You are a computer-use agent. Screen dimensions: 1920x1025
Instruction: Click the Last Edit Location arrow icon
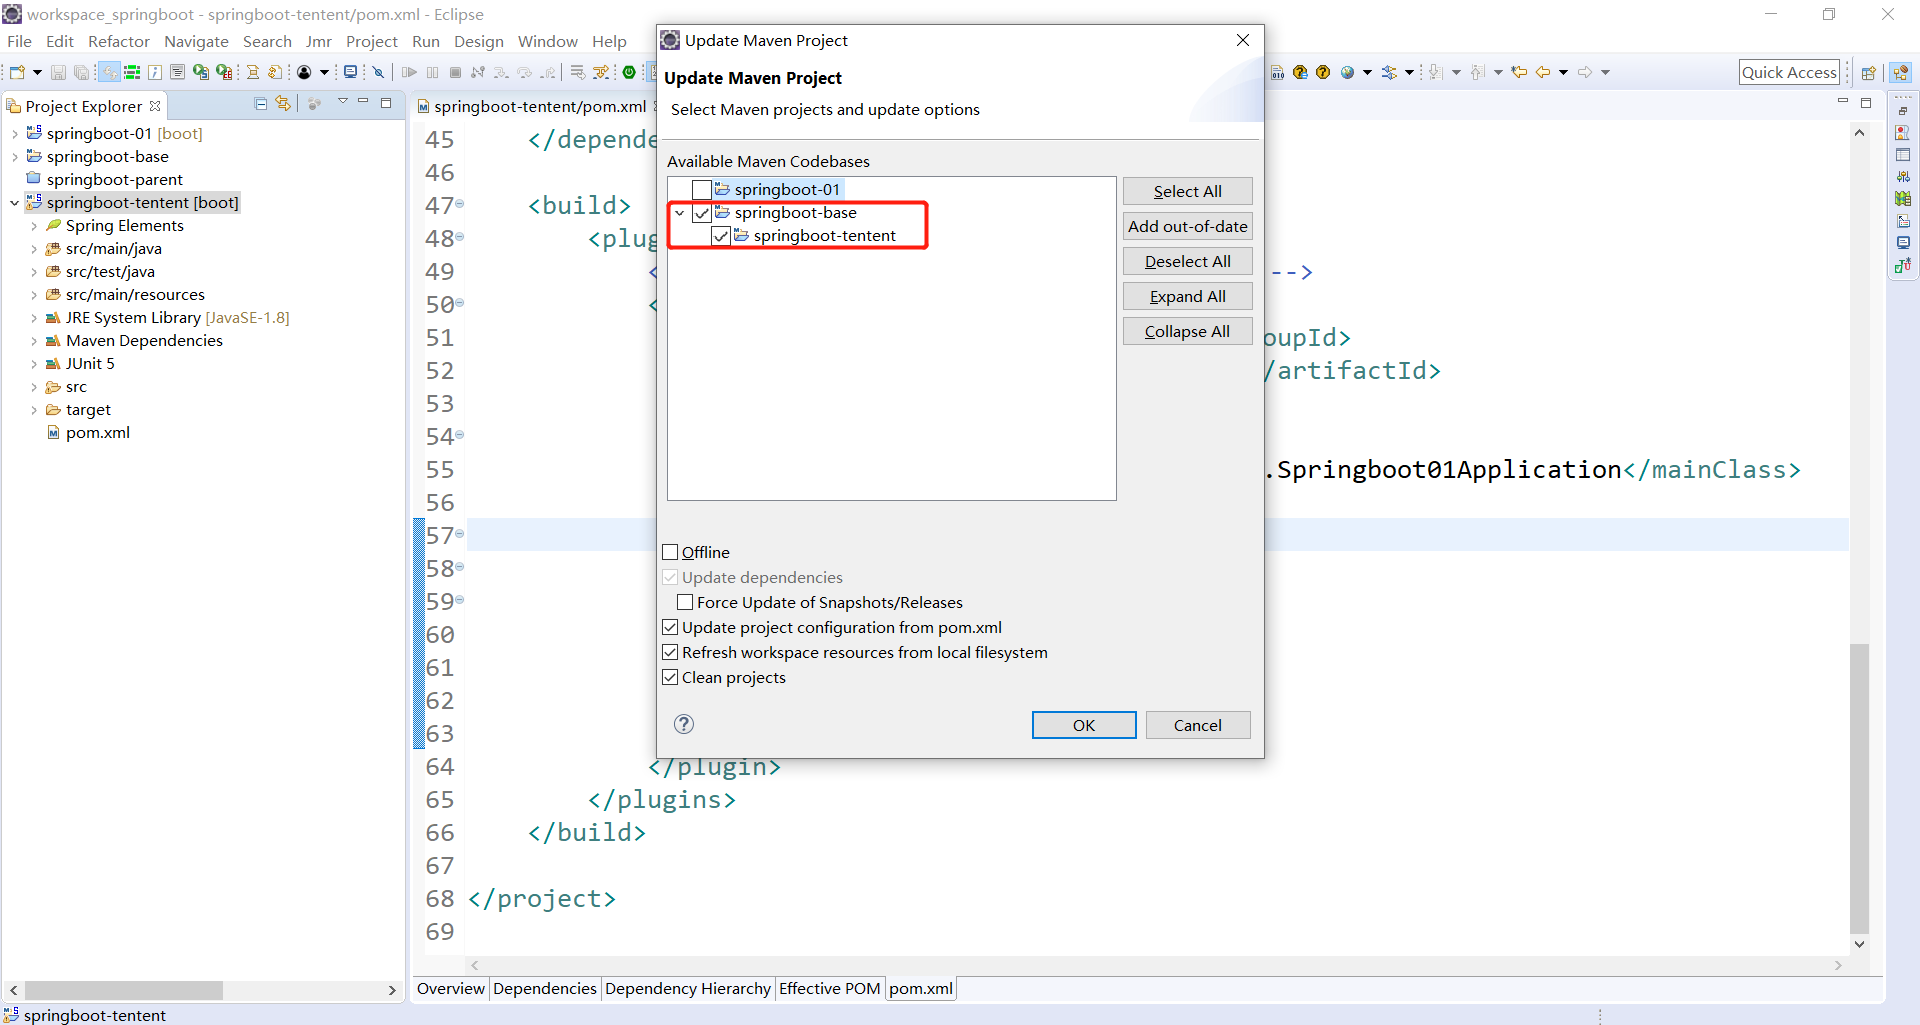click(1519, 72)
